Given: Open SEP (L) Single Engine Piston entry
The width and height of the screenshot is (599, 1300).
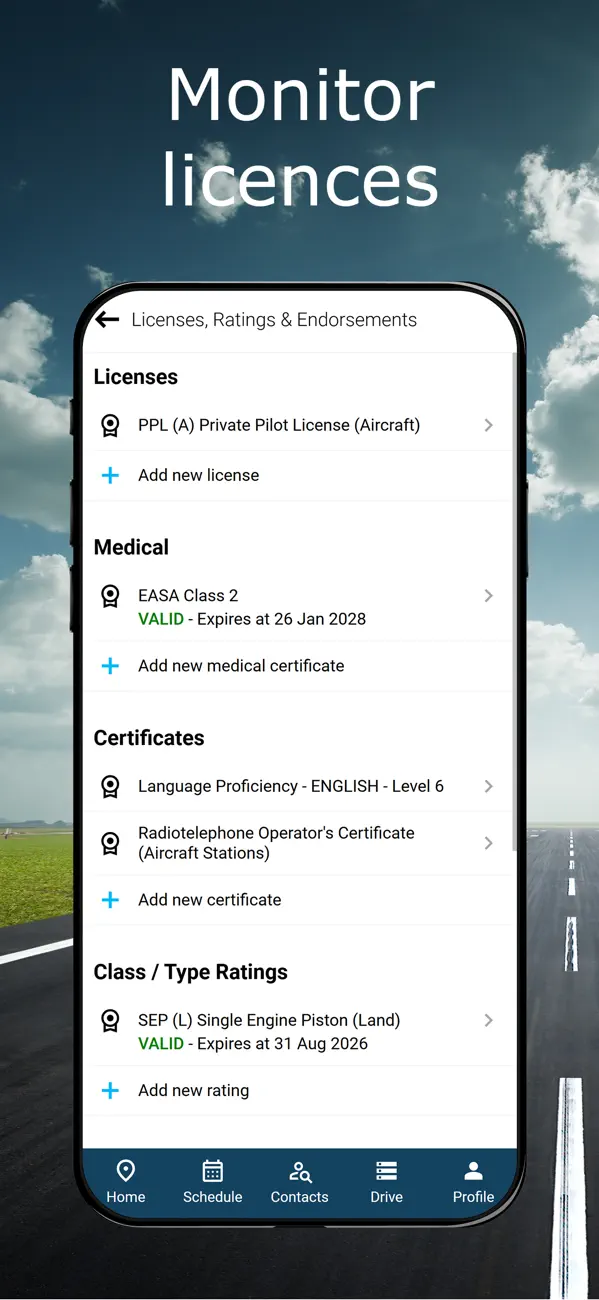Looking at the screenshot, I should point(298,1031).
